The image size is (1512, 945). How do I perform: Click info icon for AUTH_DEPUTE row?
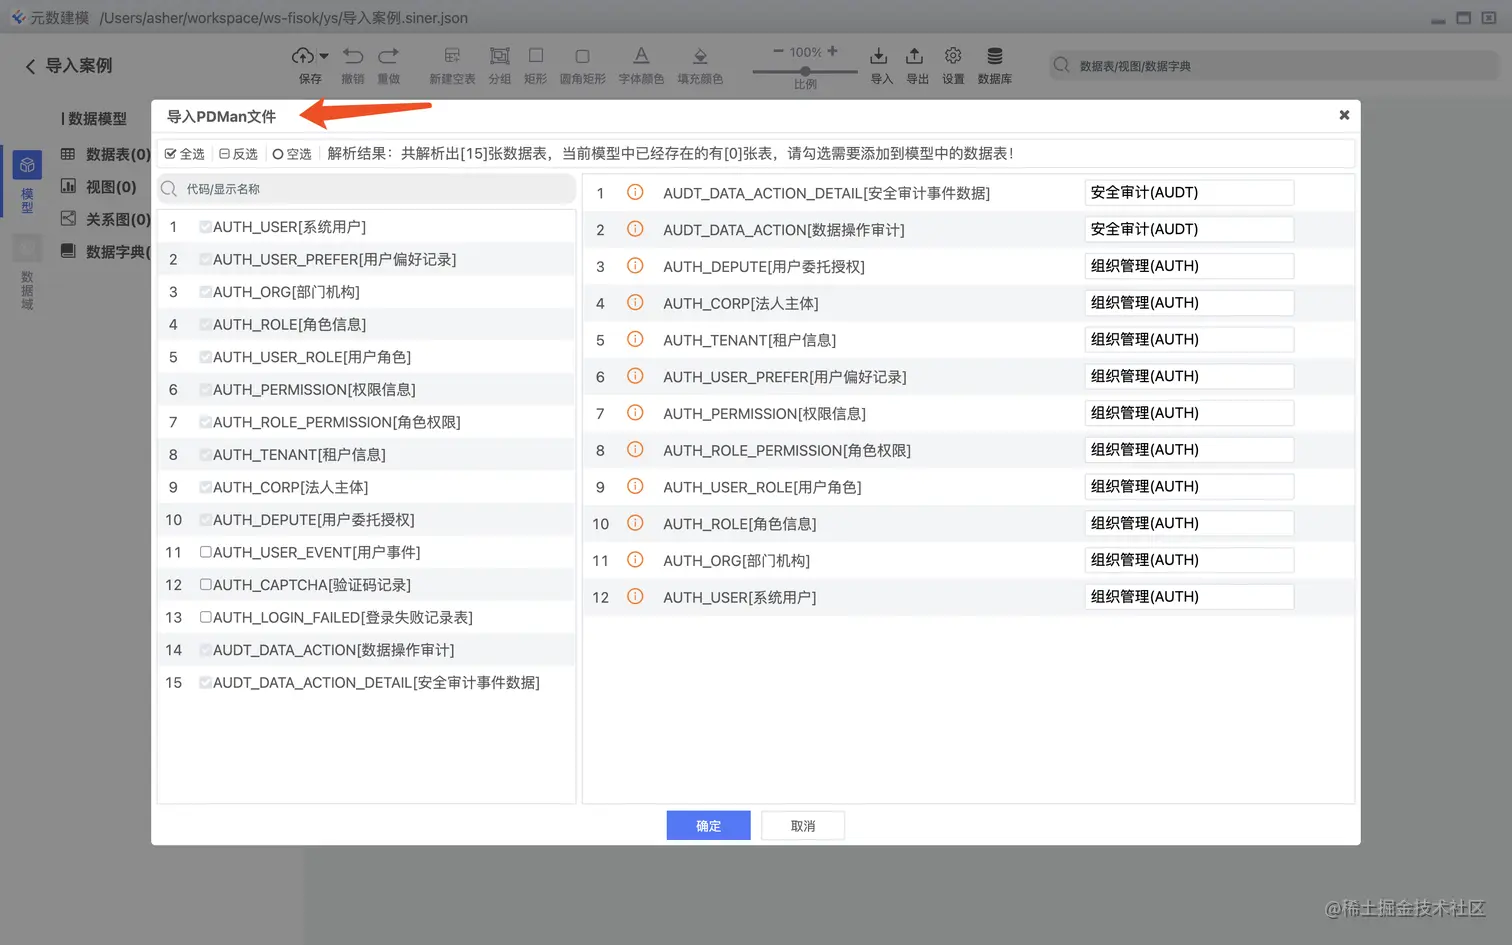click(x=635, y=266)
